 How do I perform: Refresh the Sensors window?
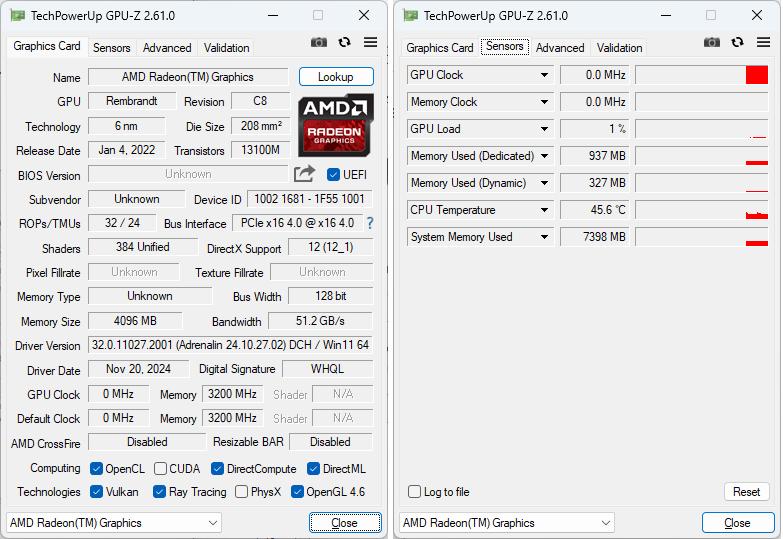coord(737,42)
